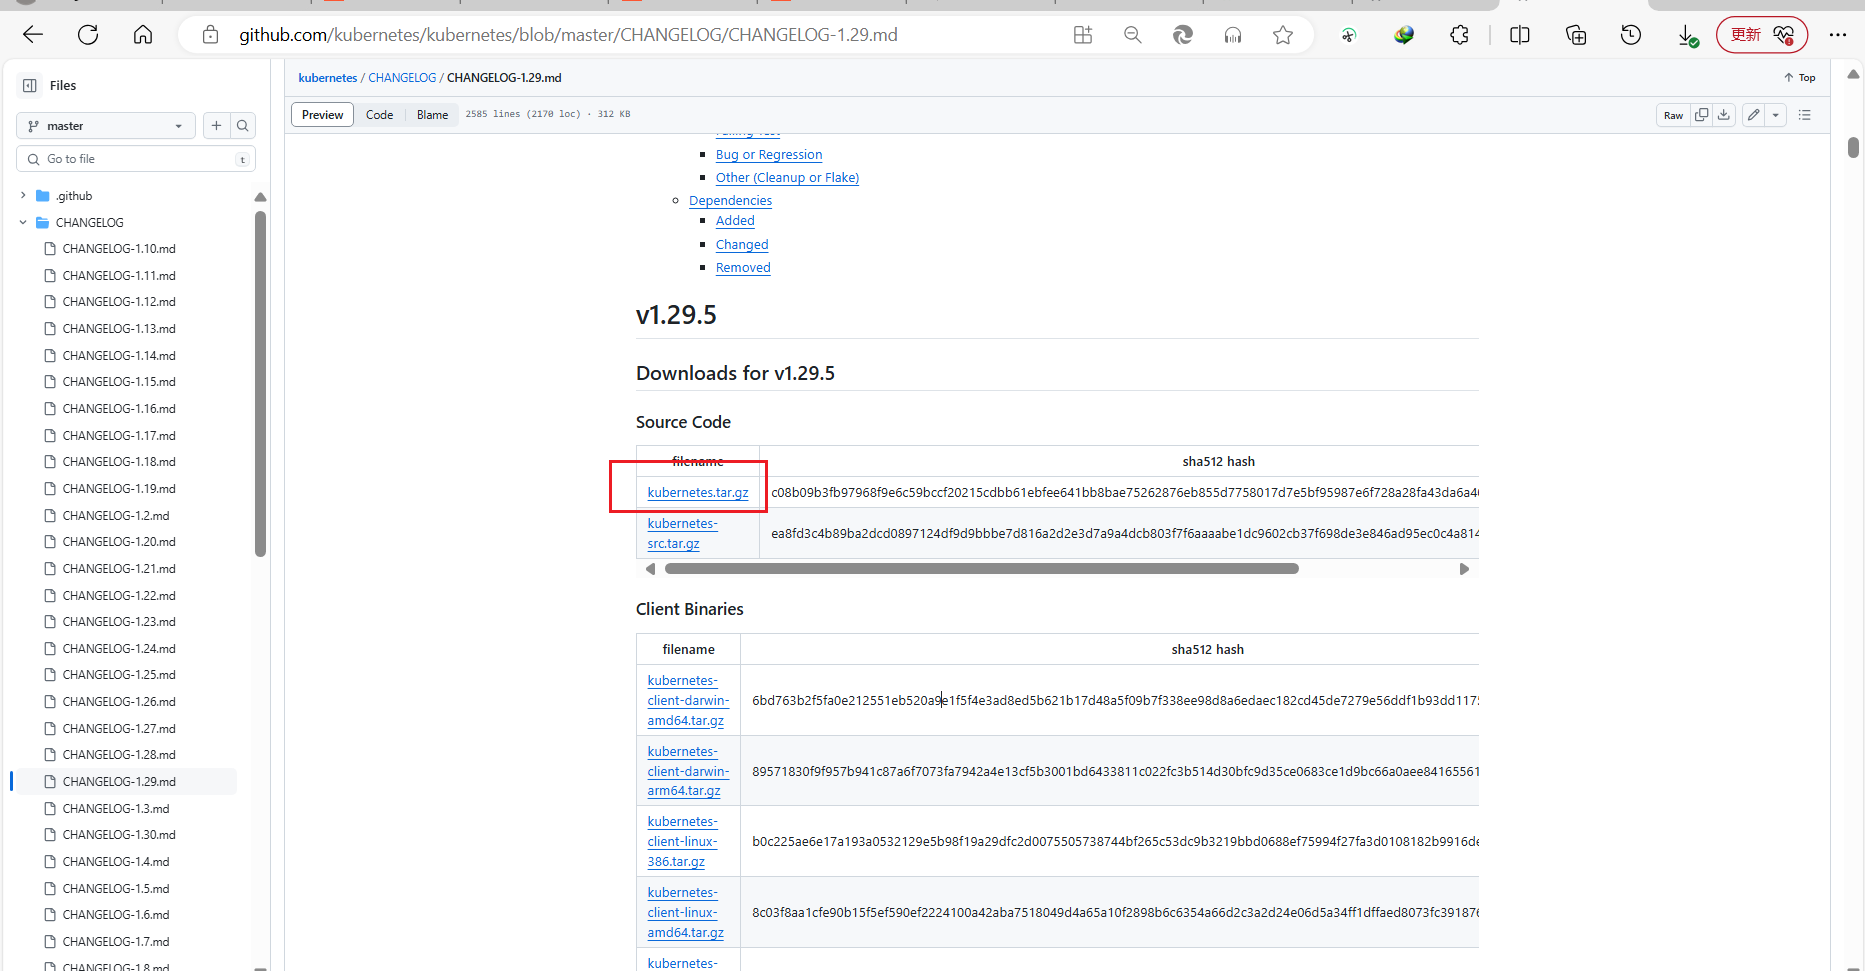
Task: Open the outline list icon
Action: (1805, 115)
